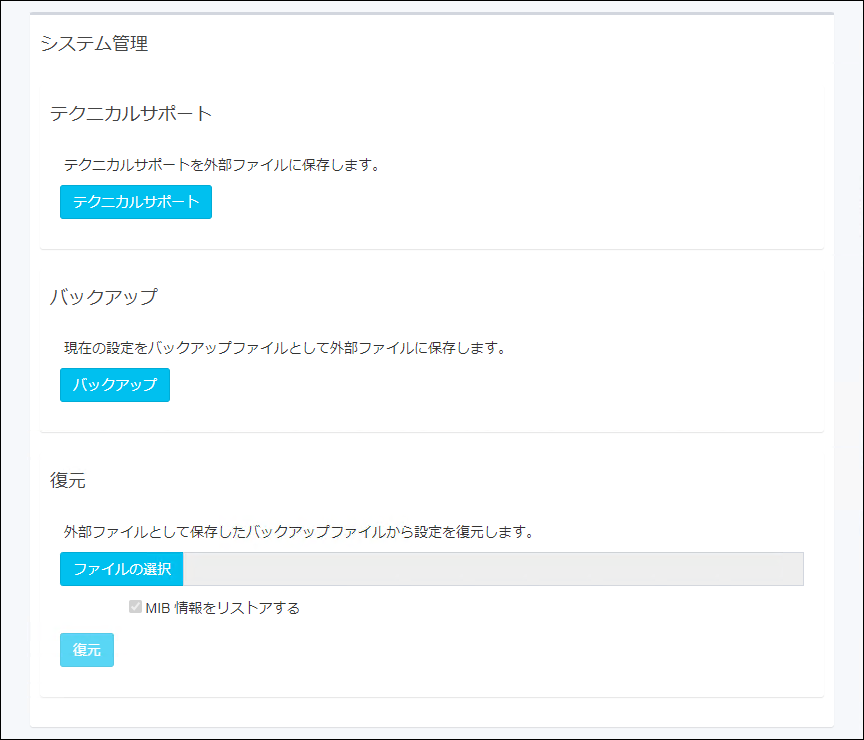Toggle the MIB 情報をリストアする checkbox

click(x=135, y=607)
